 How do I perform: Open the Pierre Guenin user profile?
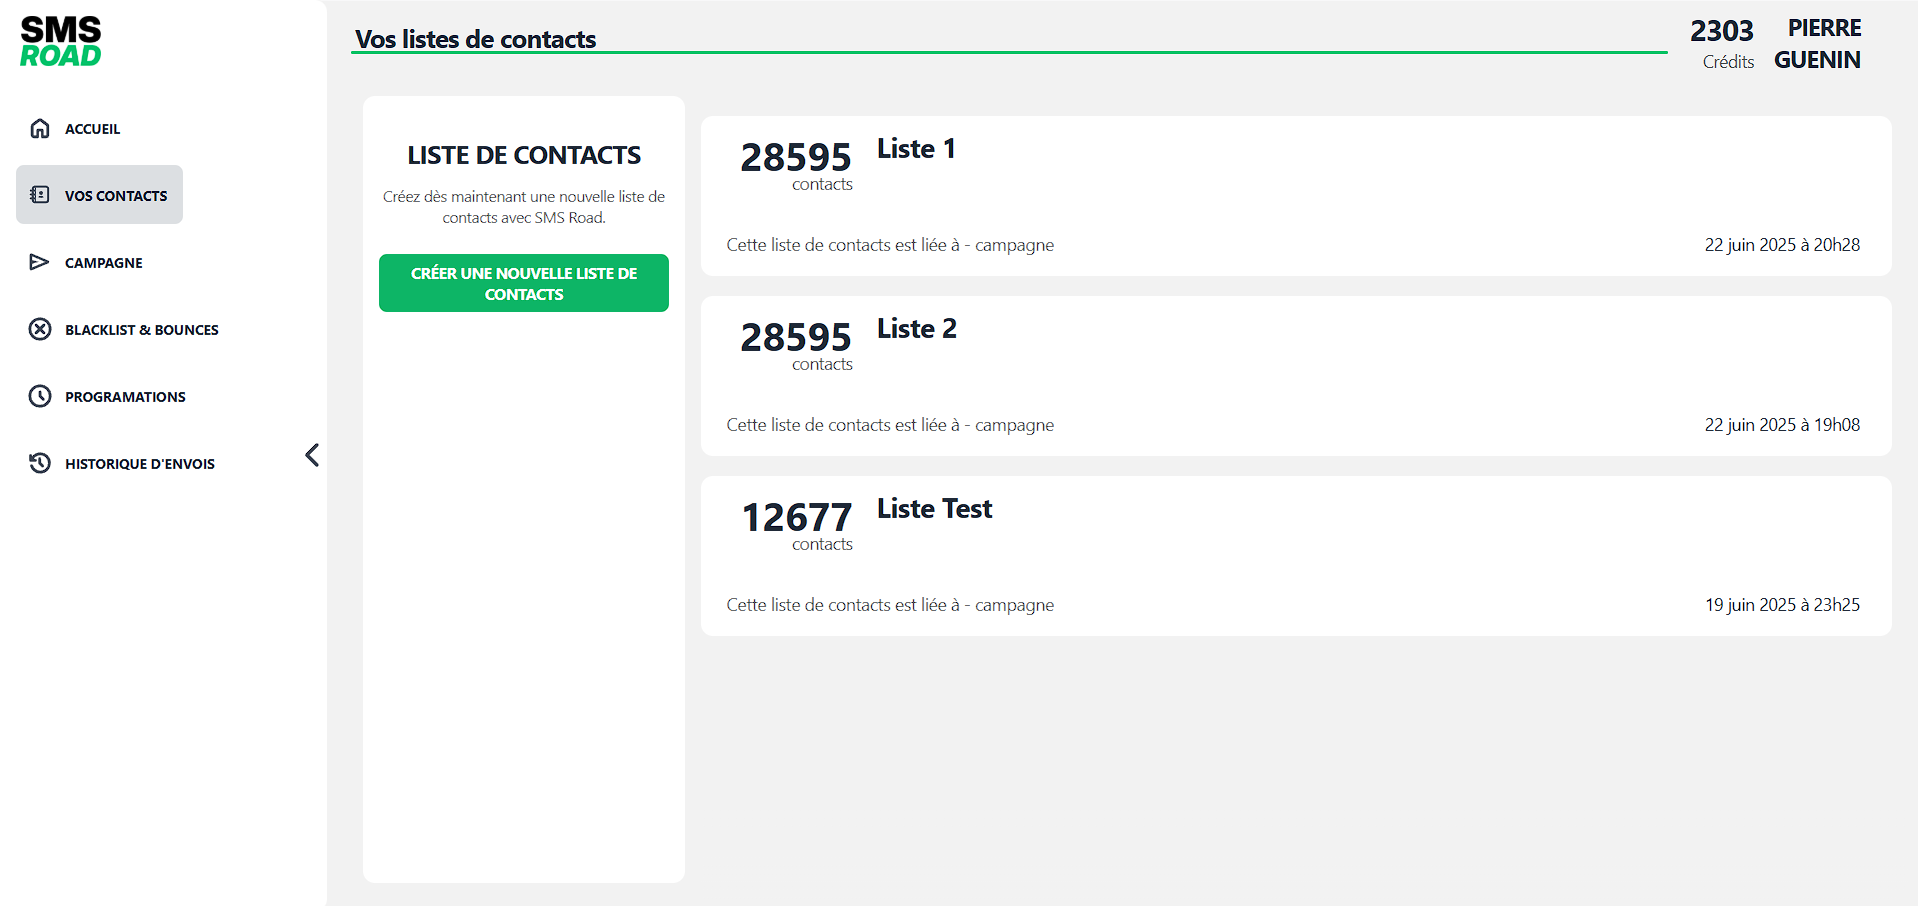click(1817, 44)
